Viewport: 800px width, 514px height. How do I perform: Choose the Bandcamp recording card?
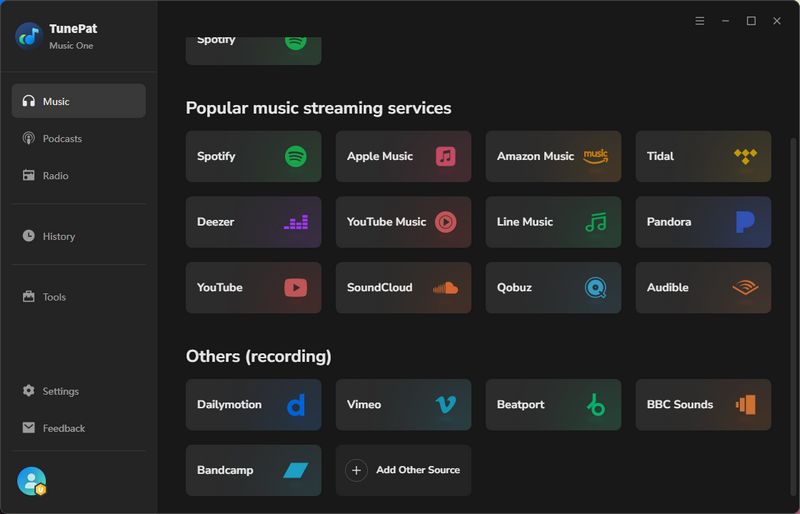coord(254,471)
